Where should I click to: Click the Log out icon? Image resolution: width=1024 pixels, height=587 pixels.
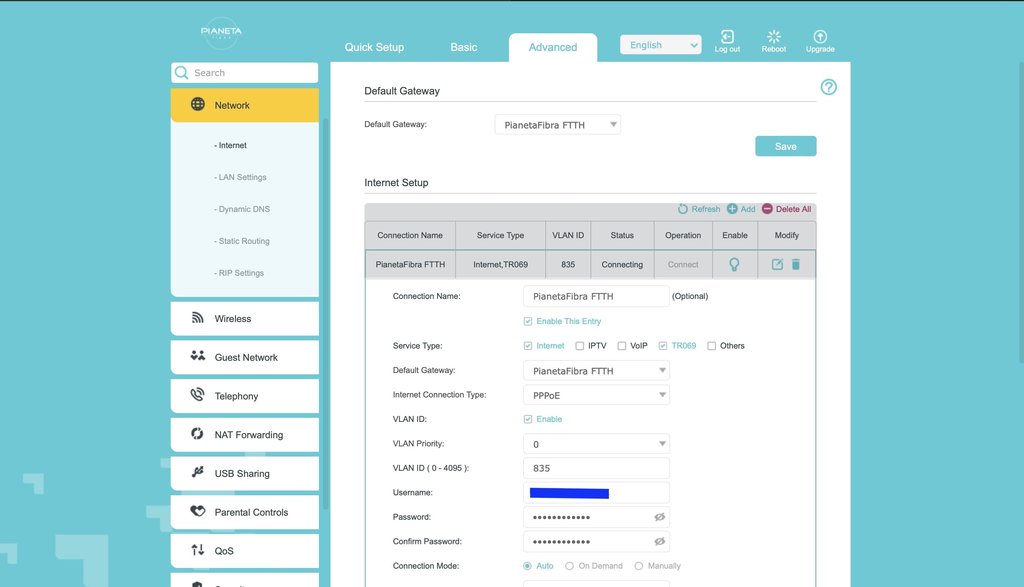(727, 37)
